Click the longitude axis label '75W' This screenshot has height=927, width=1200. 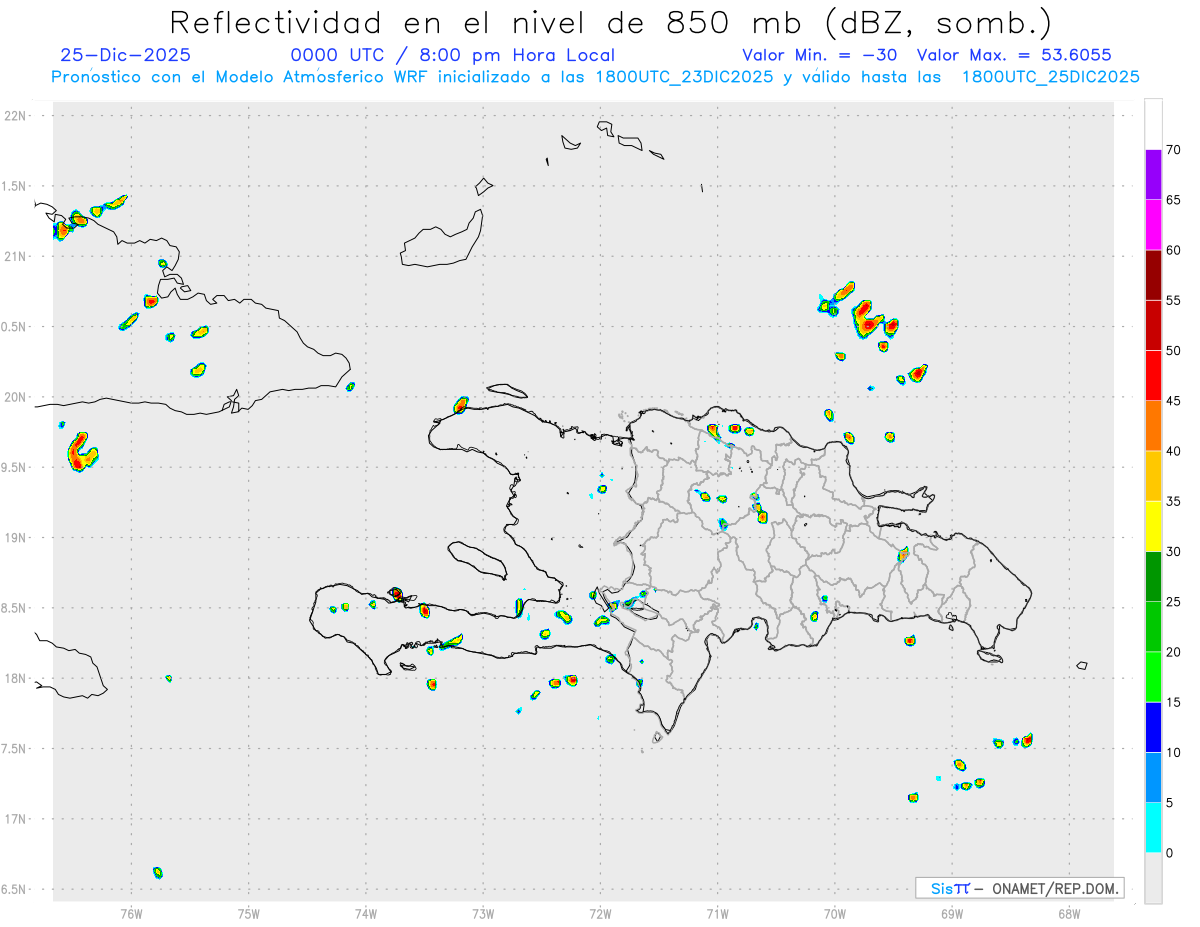point(249,914)
